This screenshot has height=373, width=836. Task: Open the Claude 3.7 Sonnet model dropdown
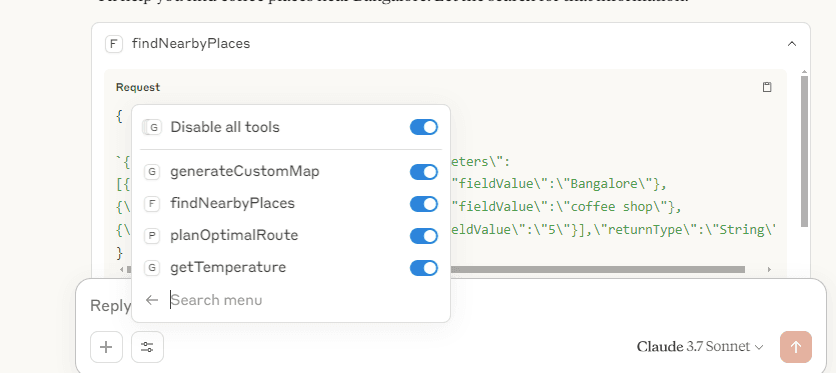(x=700, y=347)
